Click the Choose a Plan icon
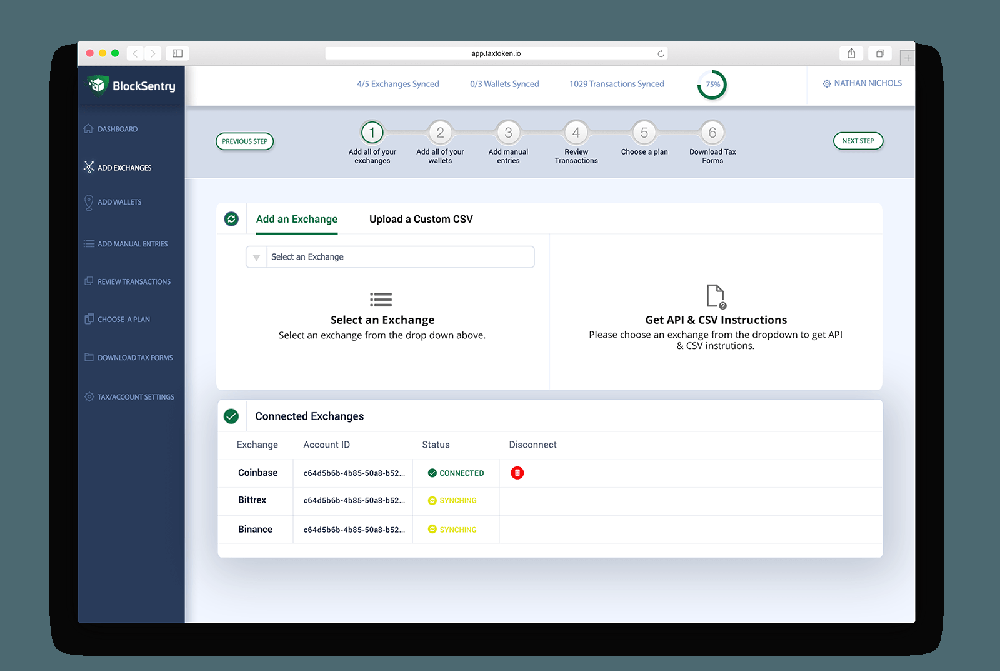Image resolution: width=1000 pixels, height=671 pixels. 89,319
